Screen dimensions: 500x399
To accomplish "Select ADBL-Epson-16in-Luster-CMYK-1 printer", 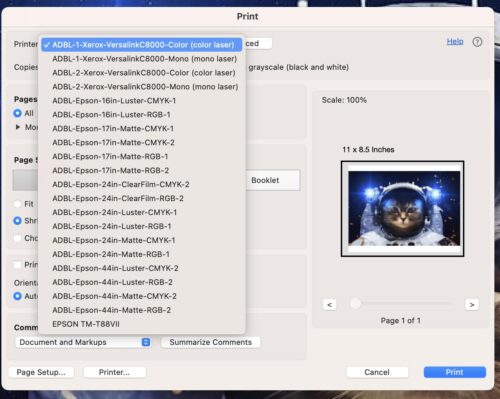I will point(142,101).
